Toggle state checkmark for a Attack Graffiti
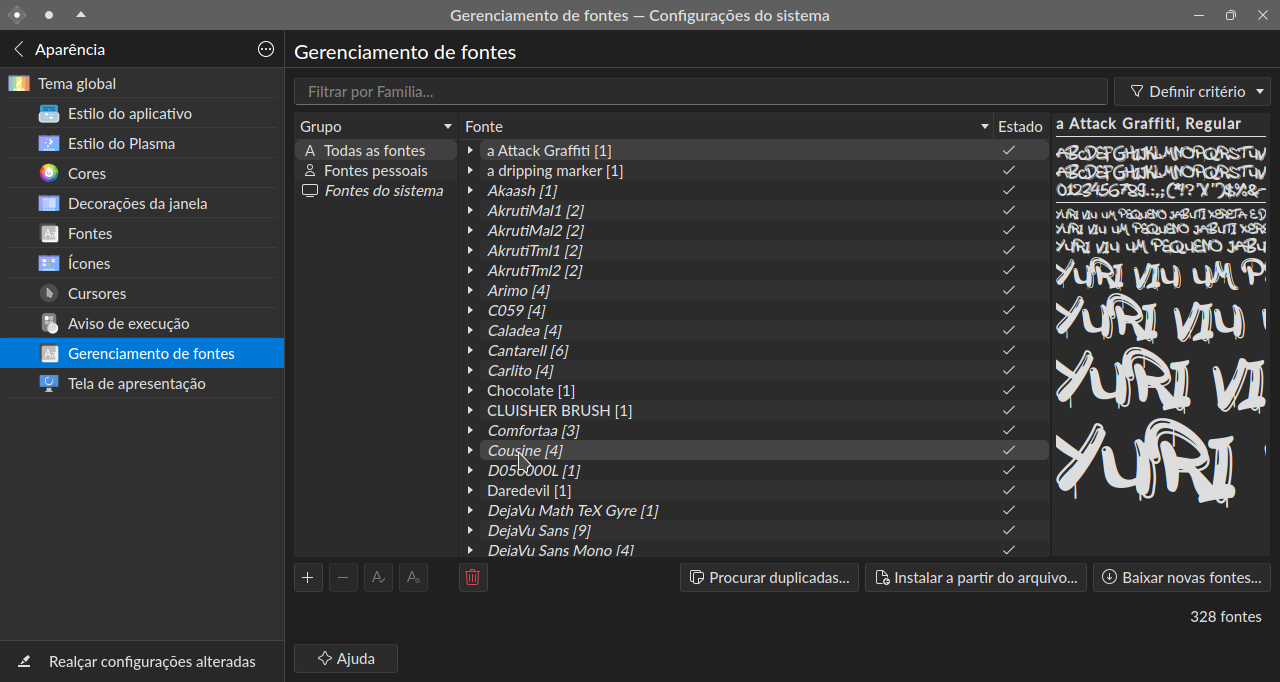 pyautogui.click(x=1009, y=151)
